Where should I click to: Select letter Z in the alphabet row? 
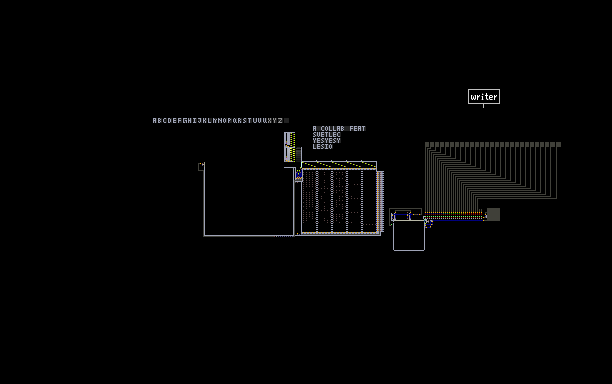tap(280, 121)
